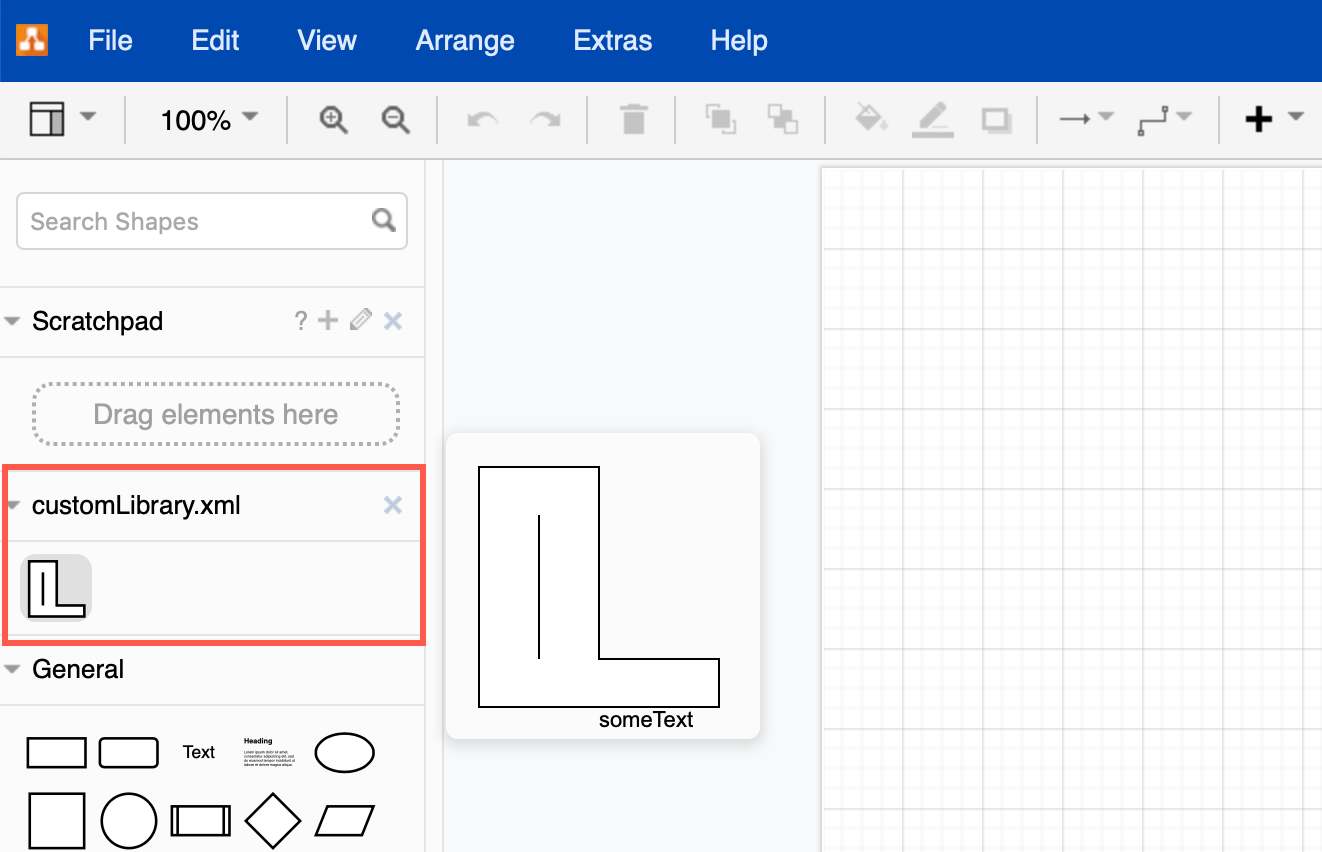This screenshot has width=1322, height=852.
Task: Open the Arrange menu
Action: coord(464,40)
